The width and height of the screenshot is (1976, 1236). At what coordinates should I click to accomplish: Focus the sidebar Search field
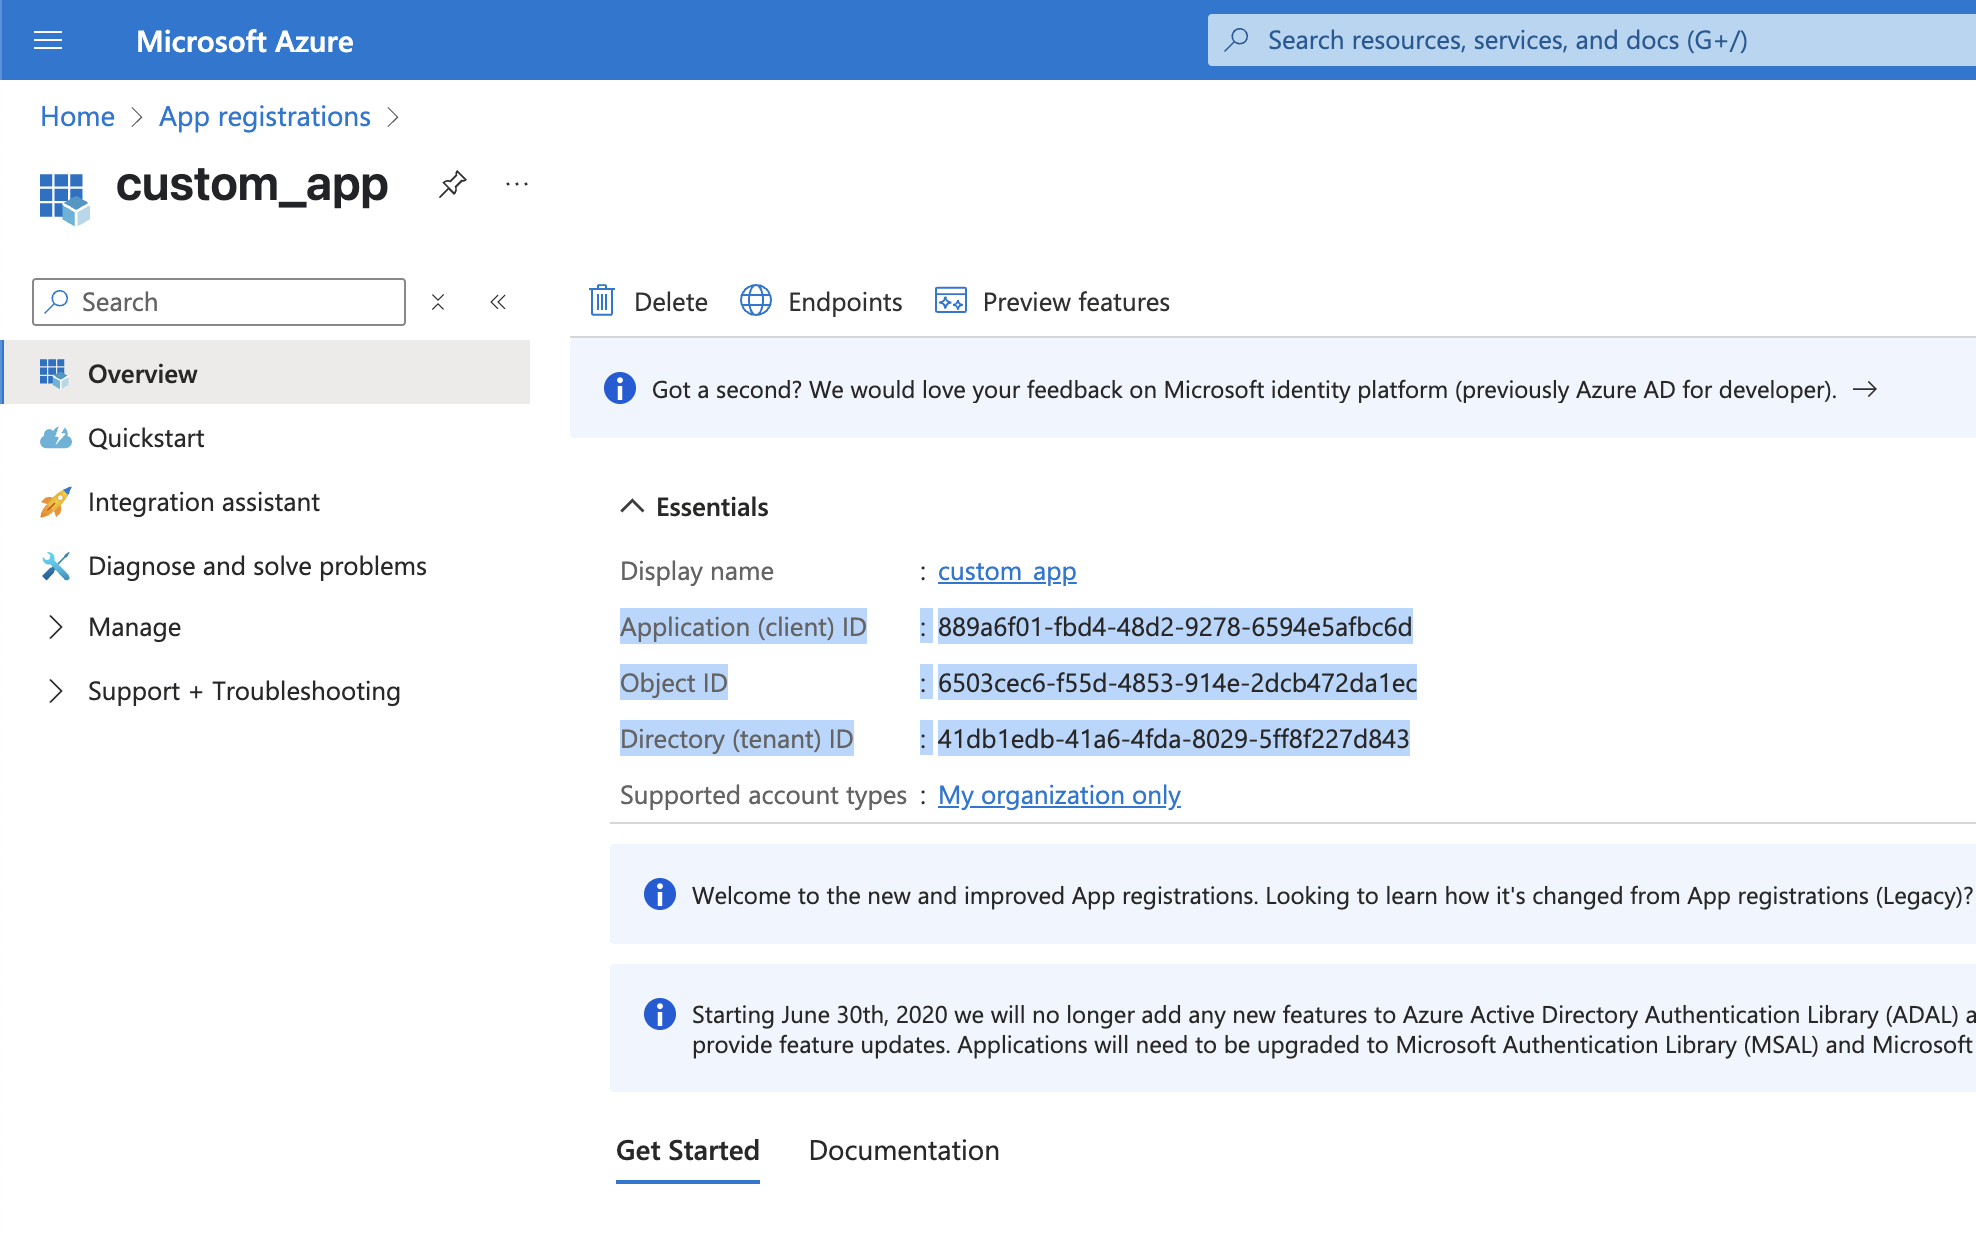pos(219,302)
